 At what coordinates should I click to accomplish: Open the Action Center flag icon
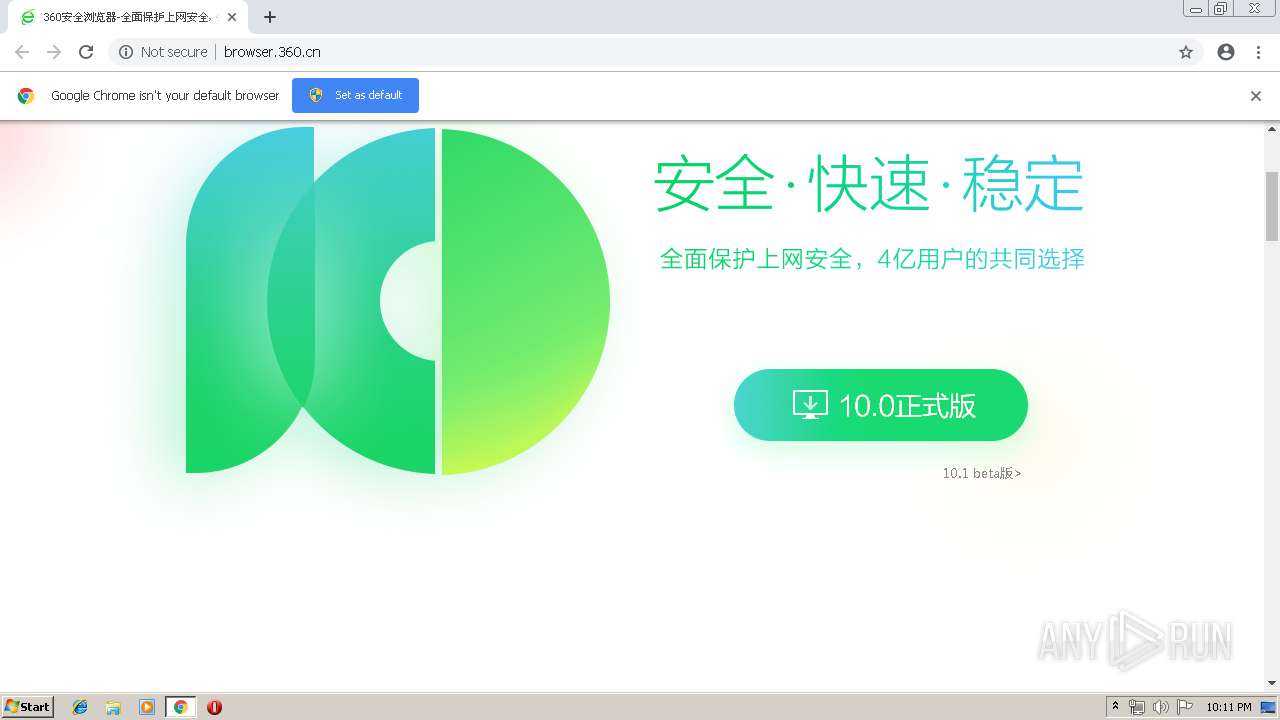pos(1185,707)
